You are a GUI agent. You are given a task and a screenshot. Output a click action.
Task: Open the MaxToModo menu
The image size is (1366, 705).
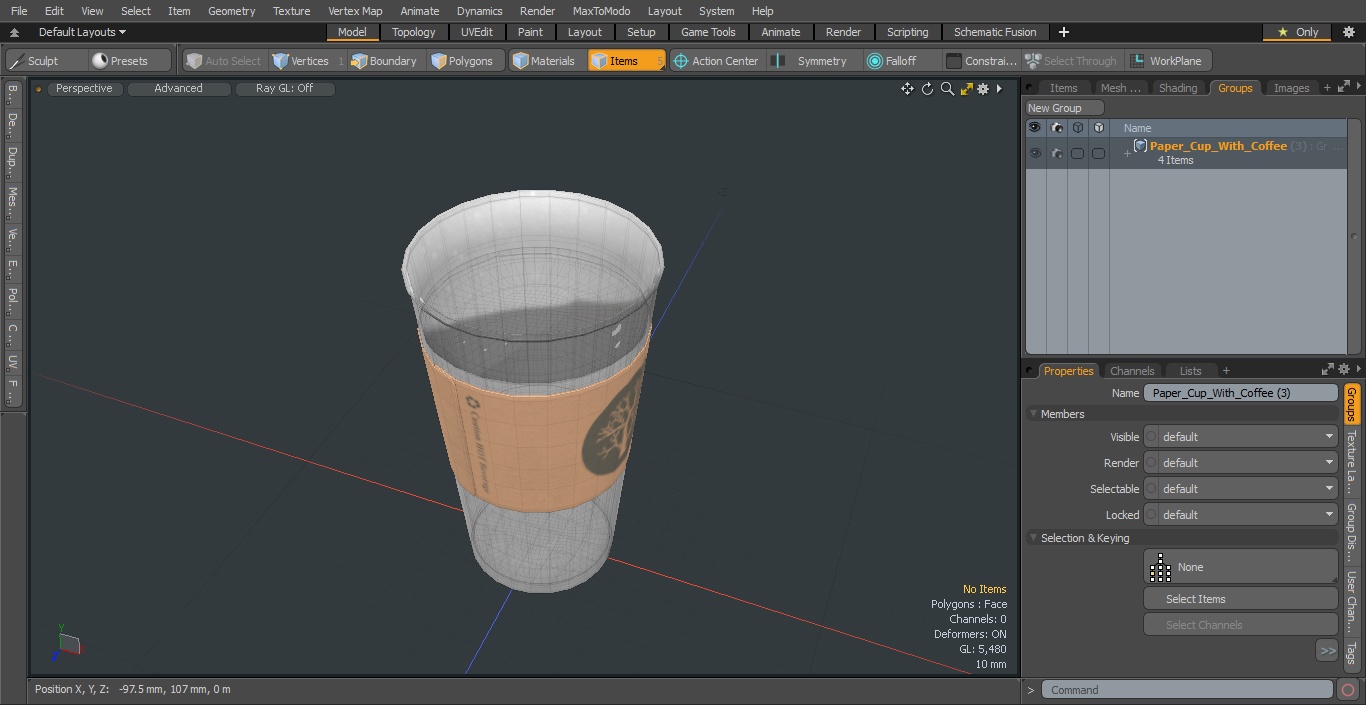coord(601,11)
